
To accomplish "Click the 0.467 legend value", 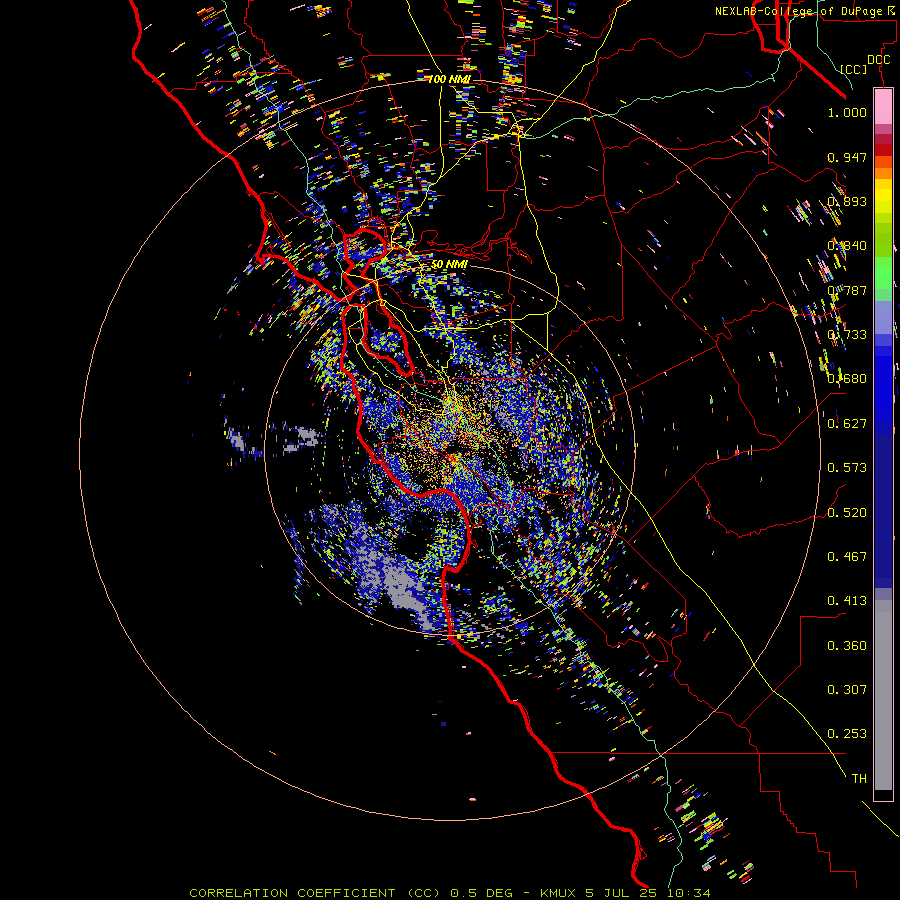I will point(847,557).
